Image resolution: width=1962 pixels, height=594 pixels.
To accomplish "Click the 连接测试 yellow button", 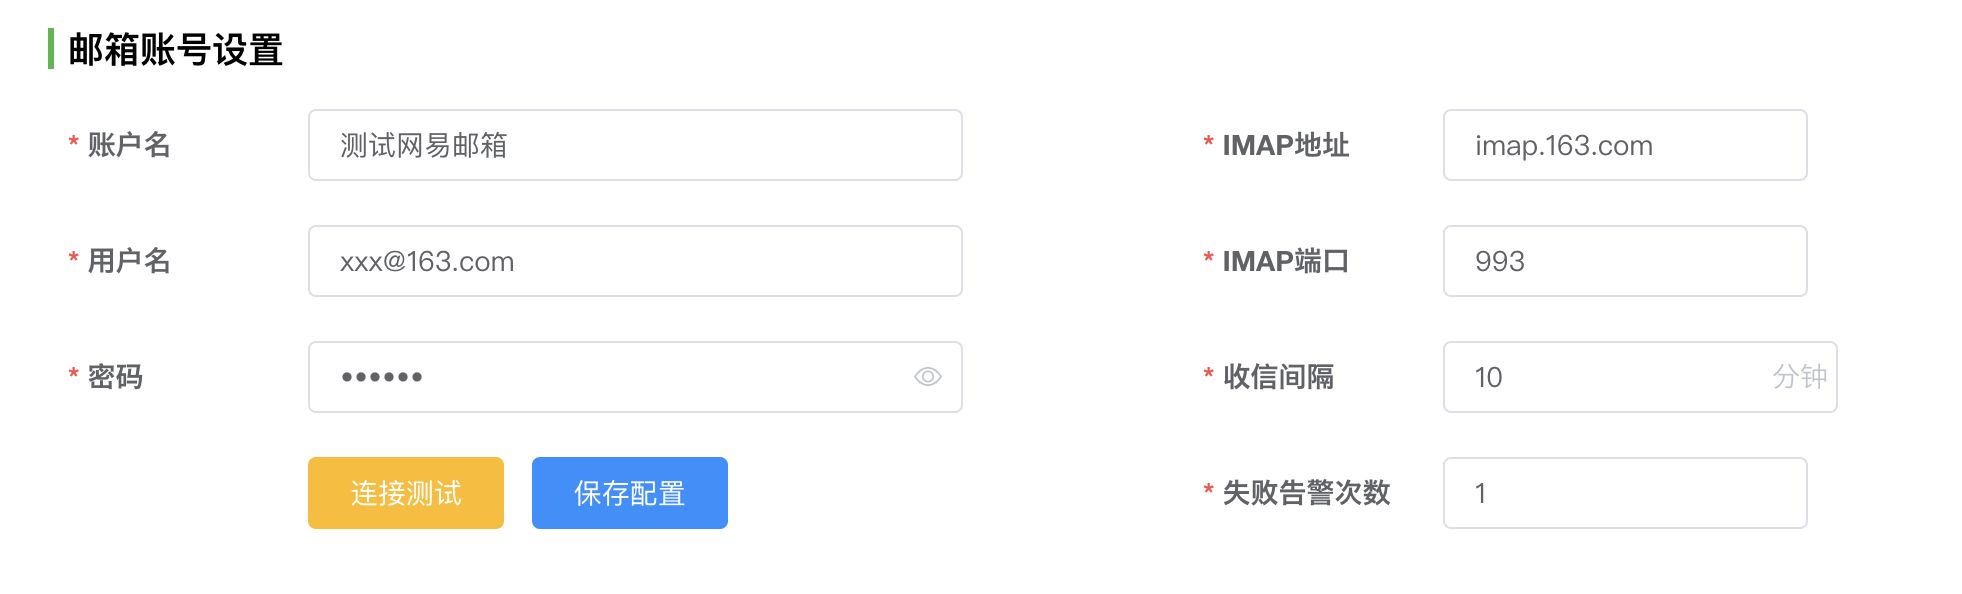I will [x=406, y=493].
